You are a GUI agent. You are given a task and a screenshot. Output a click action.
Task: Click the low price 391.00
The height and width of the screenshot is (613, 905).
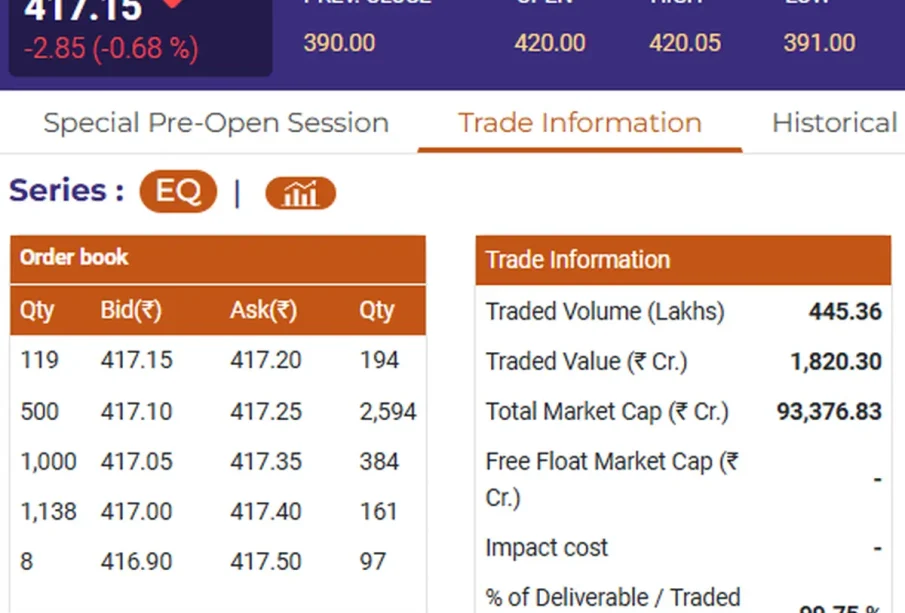(x=820, y=43)
